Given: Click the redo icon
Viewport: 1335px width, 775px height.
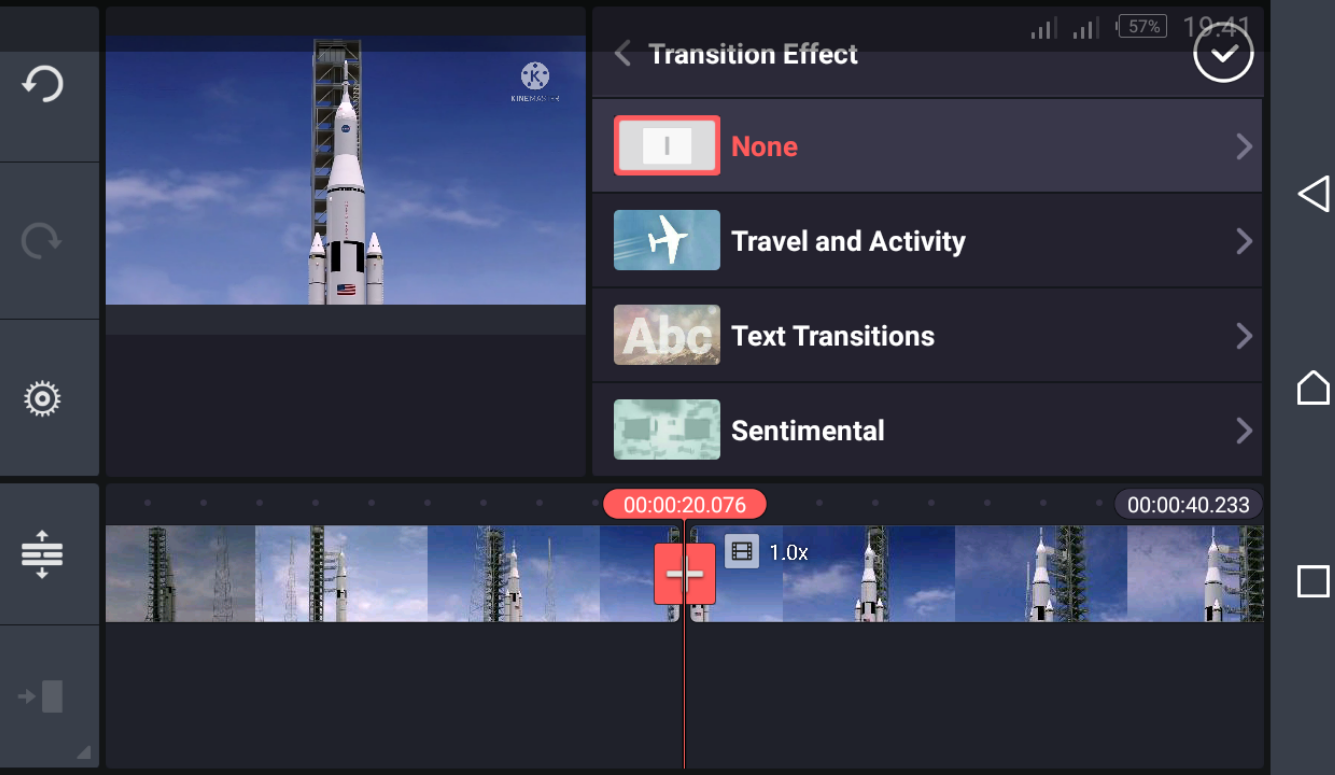Looking at the screenshot, I should click(x=43, y=237).
